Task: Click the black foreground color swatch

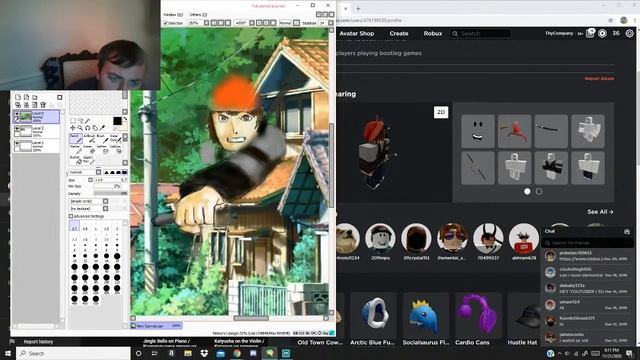Action: coord(117,121)
